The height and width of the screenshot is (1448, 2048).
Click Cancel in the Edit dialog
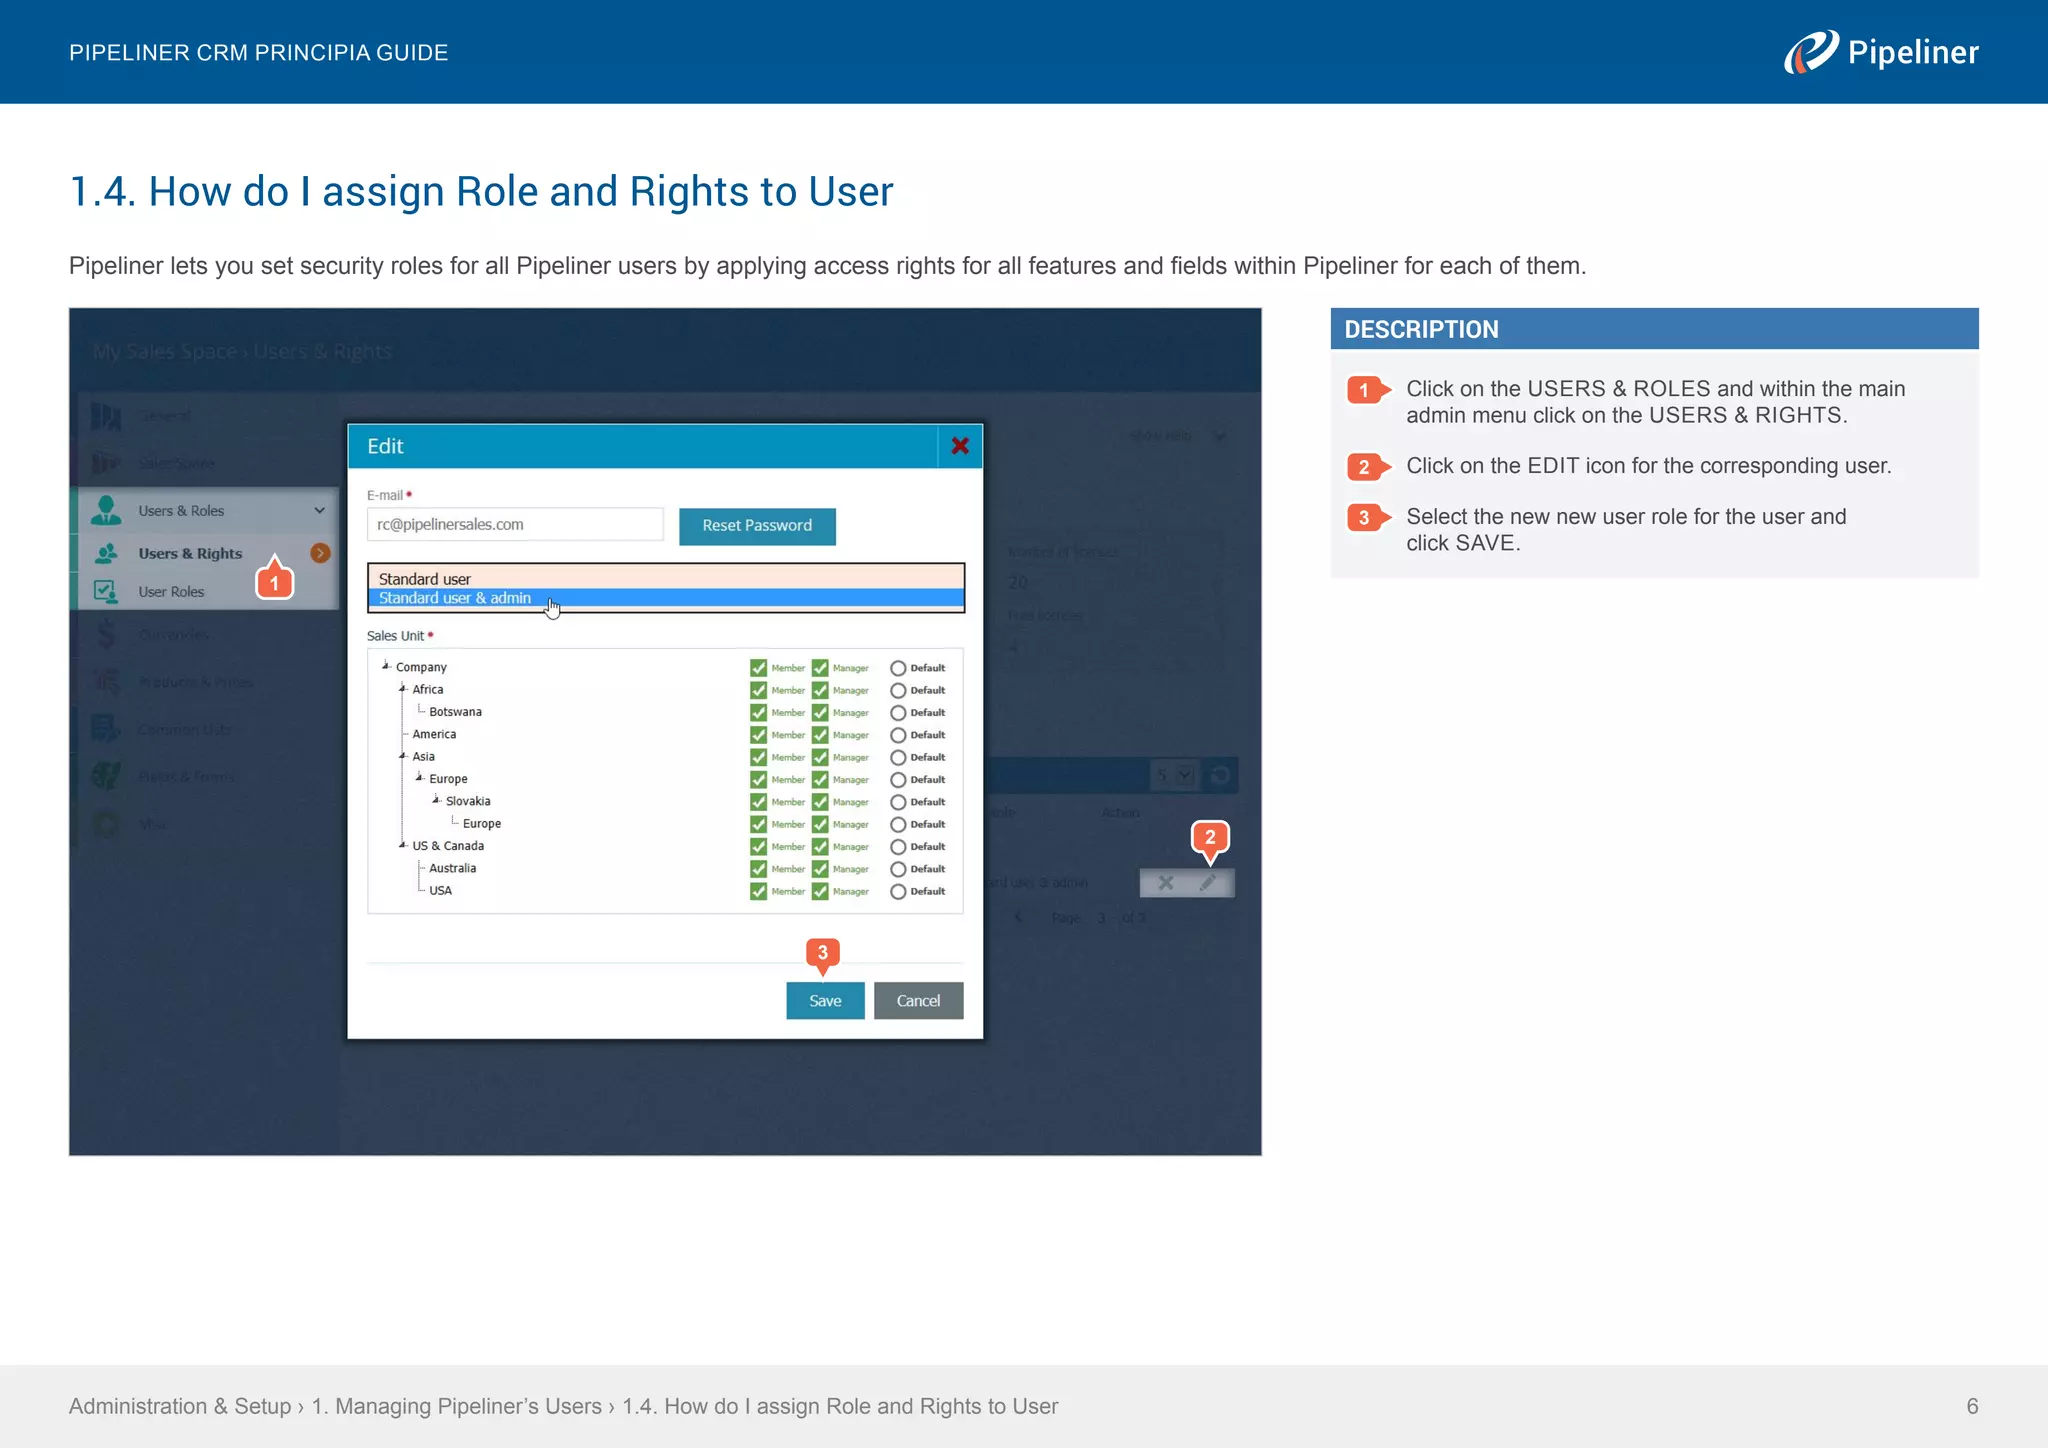(x=918, y=1001)
